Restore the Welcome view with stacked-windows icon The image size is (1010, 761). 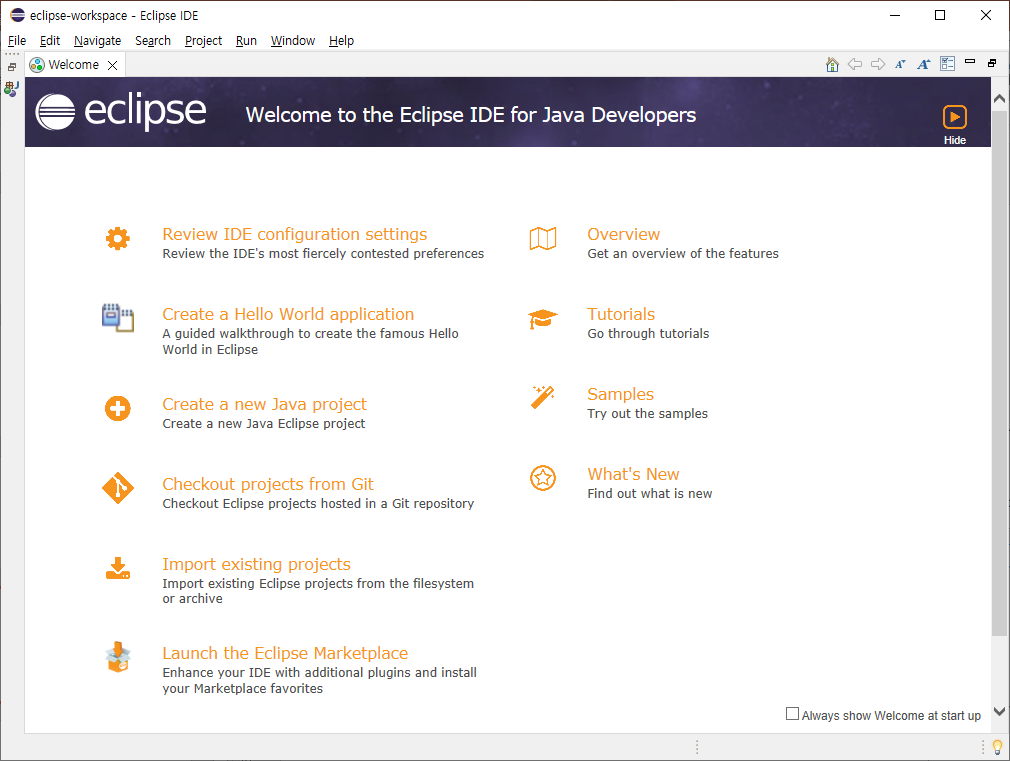992,63
